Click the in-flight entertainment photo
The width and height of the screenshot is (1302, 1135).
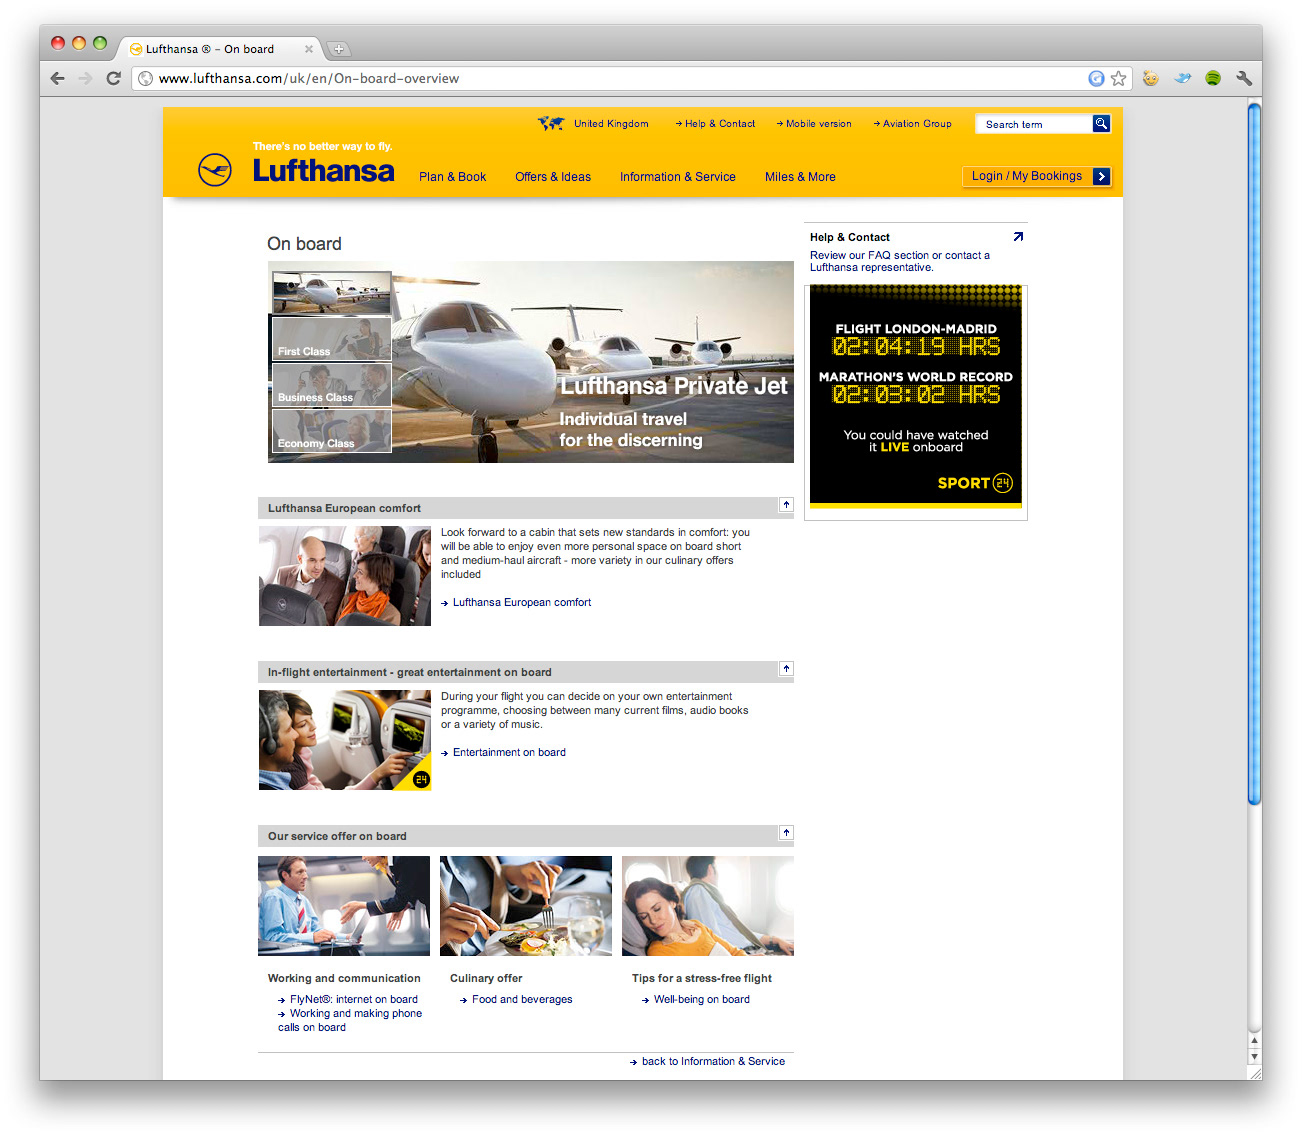[345, 740]
